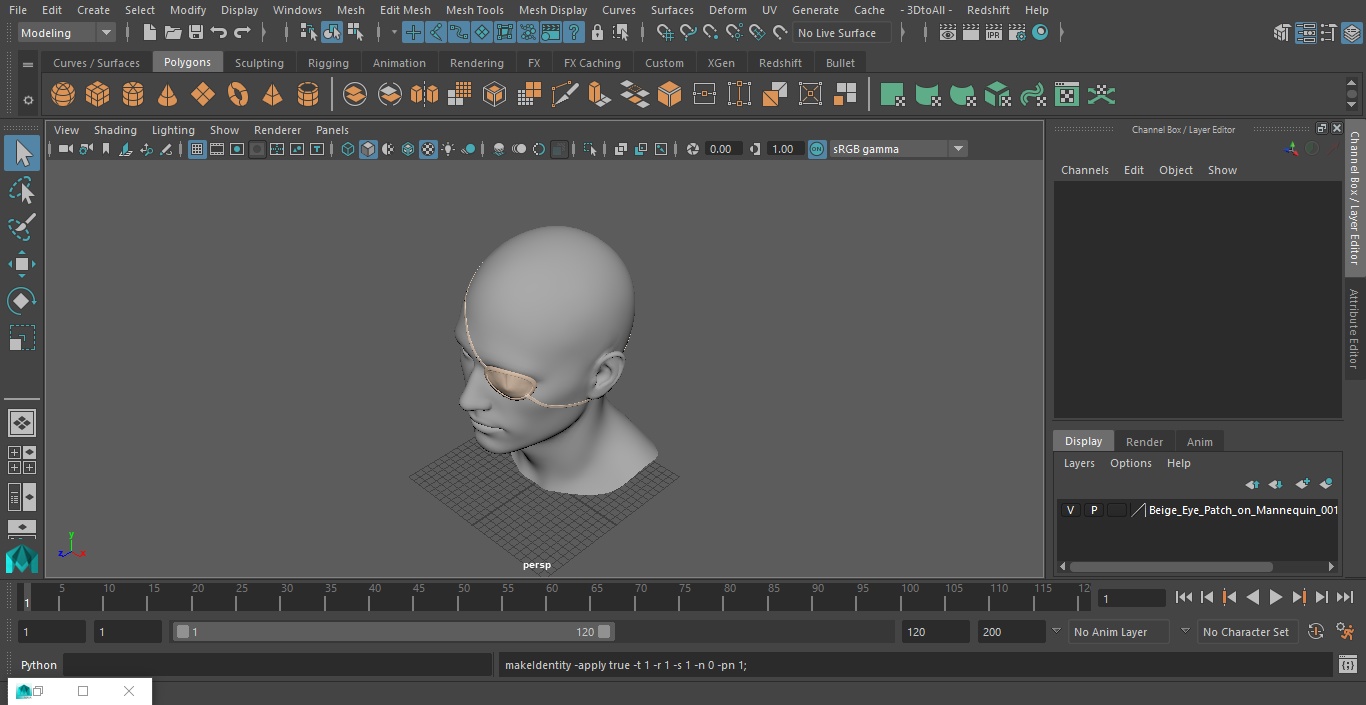1366x705 pixels.
Task: Open the Channels menu in Channel Box
Action: pyautogui.click(x=1085, y=170)
